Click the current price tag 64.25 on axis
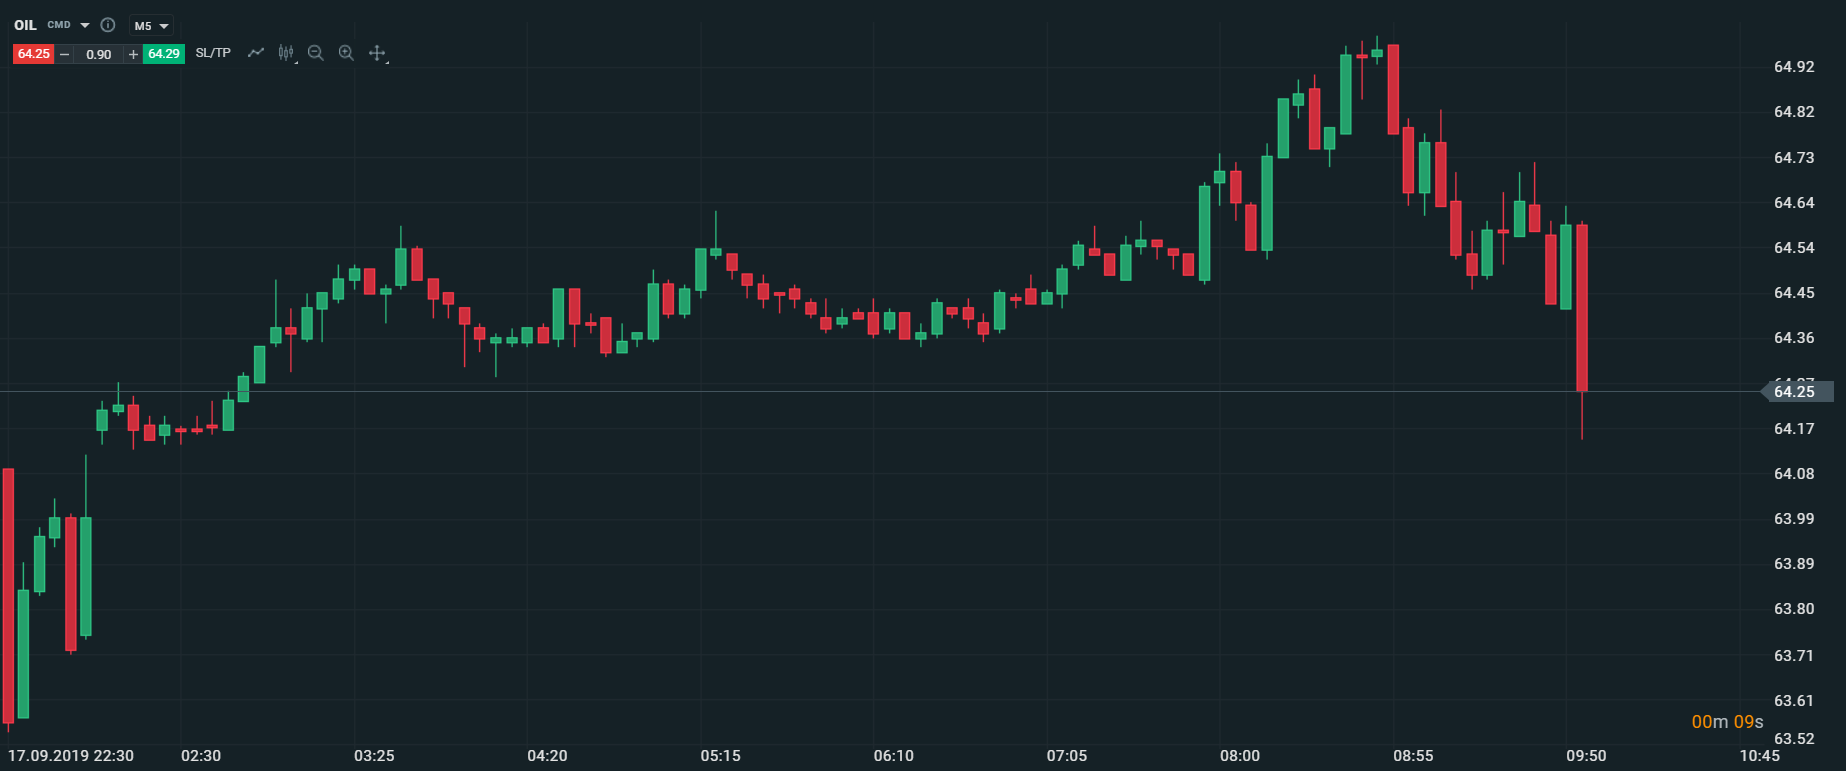Screen dimensions: 1846x771 [1796, 391]
